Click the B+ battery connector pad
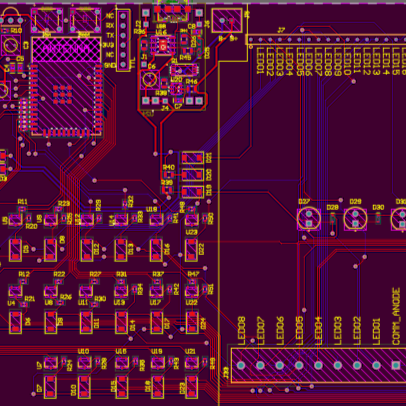Viewport: 406px width, 406px height. click(232, 21)
